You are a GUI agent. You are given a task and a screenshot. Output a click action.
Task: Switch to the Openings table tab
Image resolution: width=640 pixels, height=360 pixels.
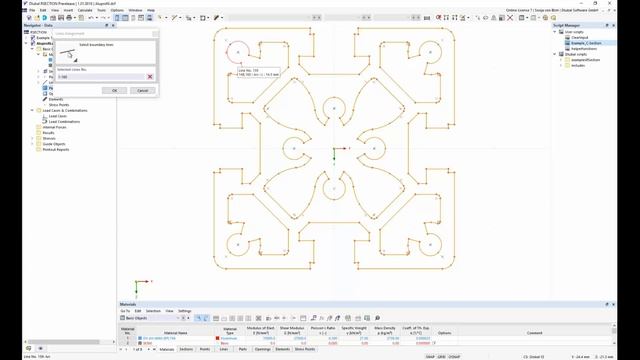(x=262, y=349)
